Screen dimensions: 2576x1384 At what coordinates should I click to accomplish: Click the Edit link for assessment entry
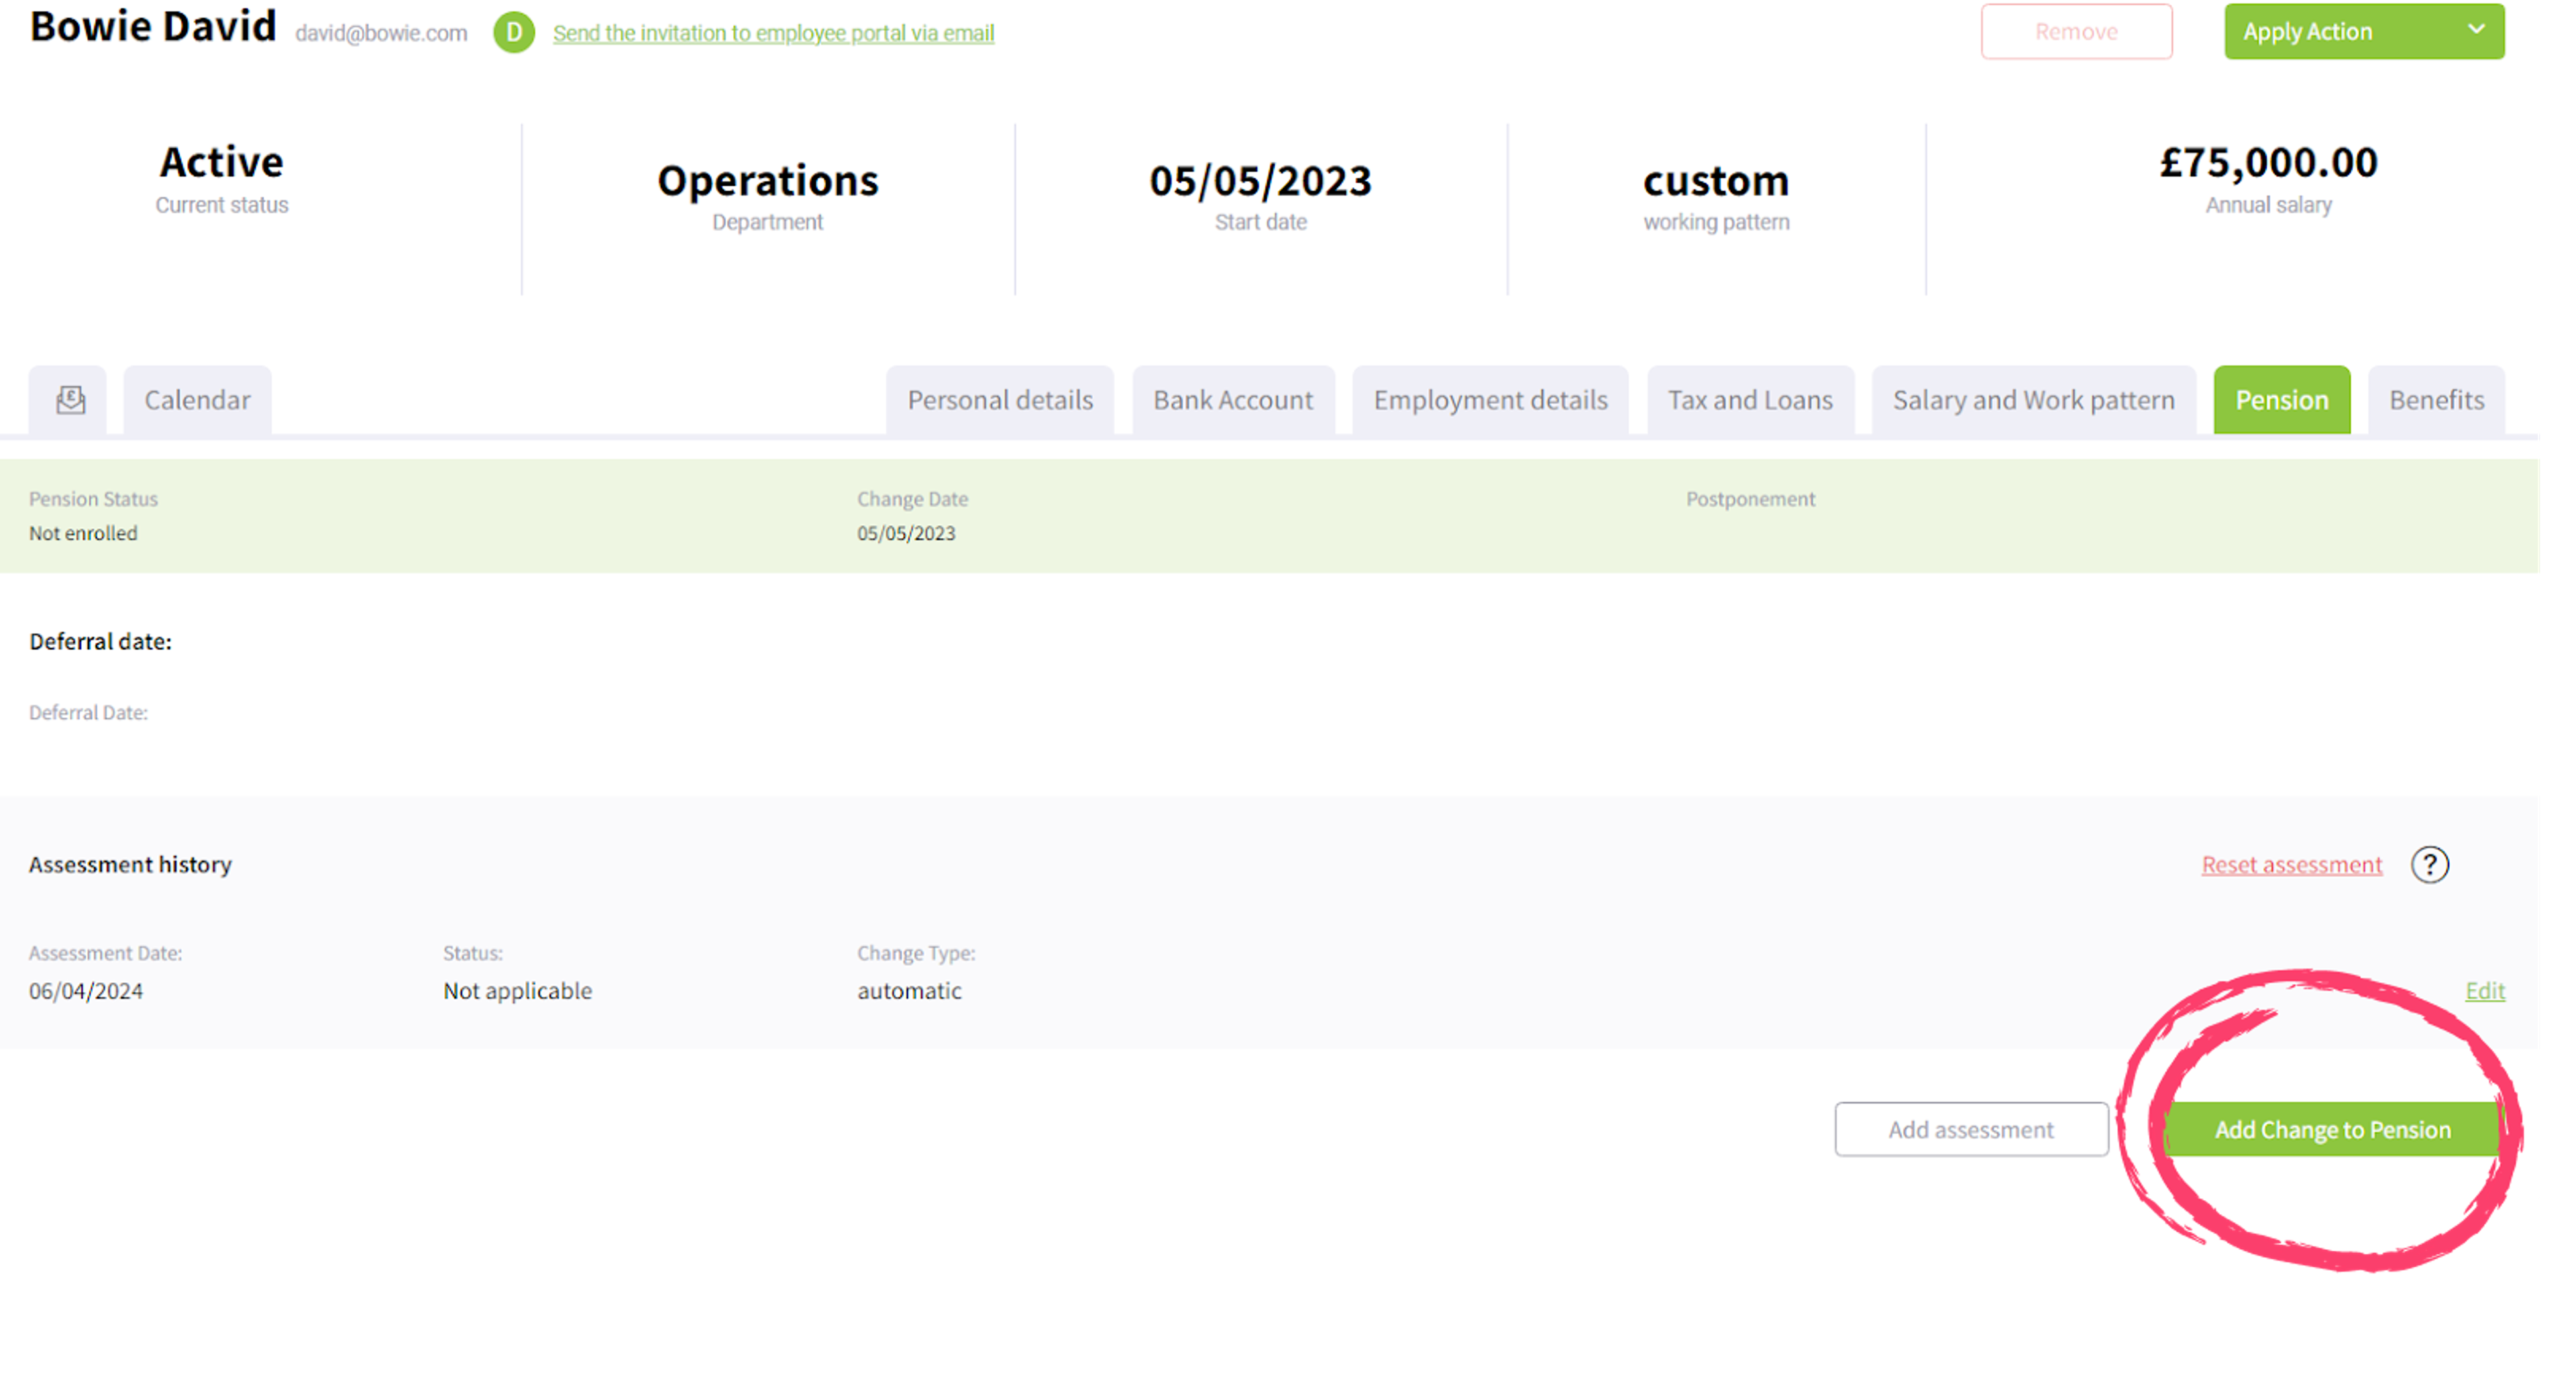tap(2485, 990)
